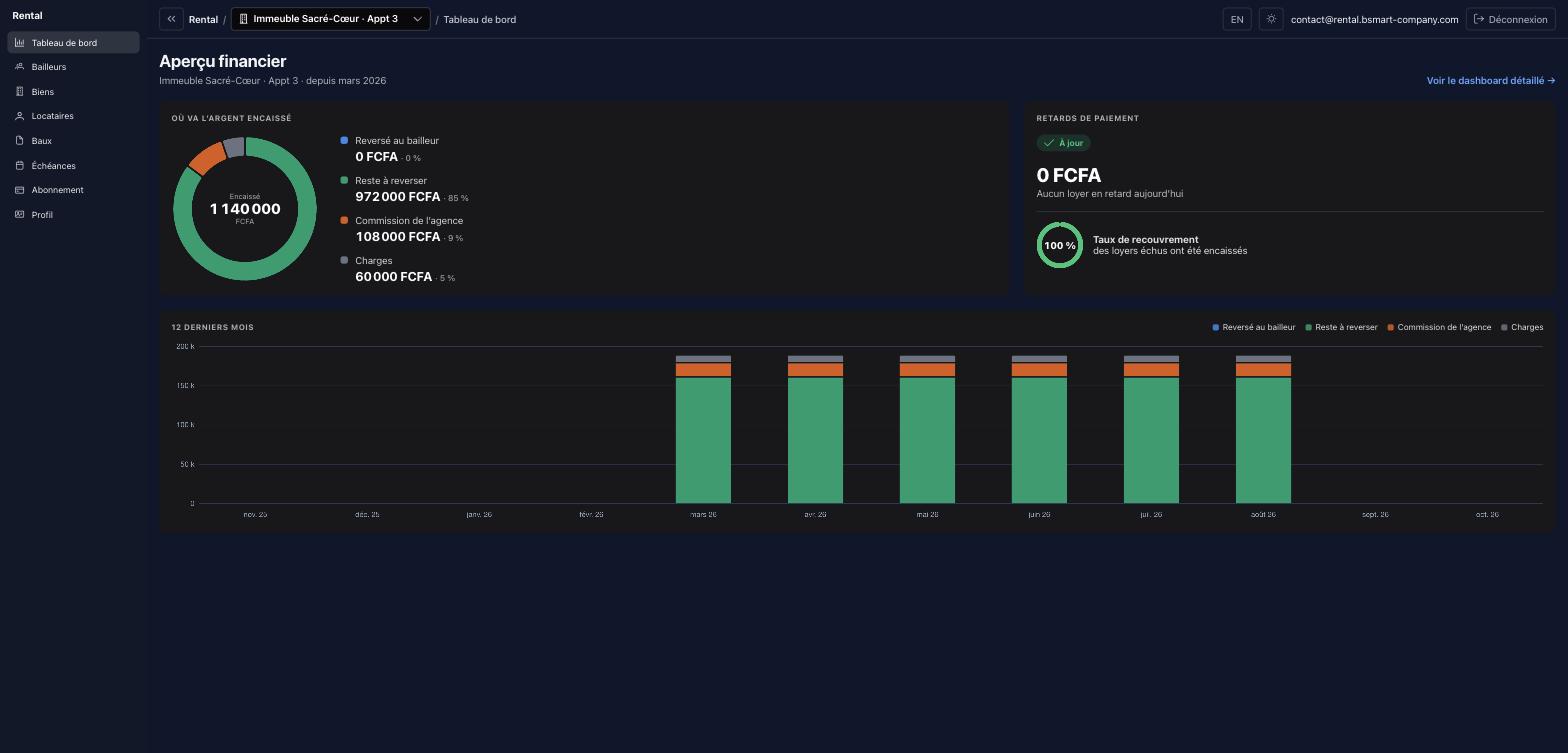
Task: Click the Locataires person icon in sidebar
Action: [19, 116]
